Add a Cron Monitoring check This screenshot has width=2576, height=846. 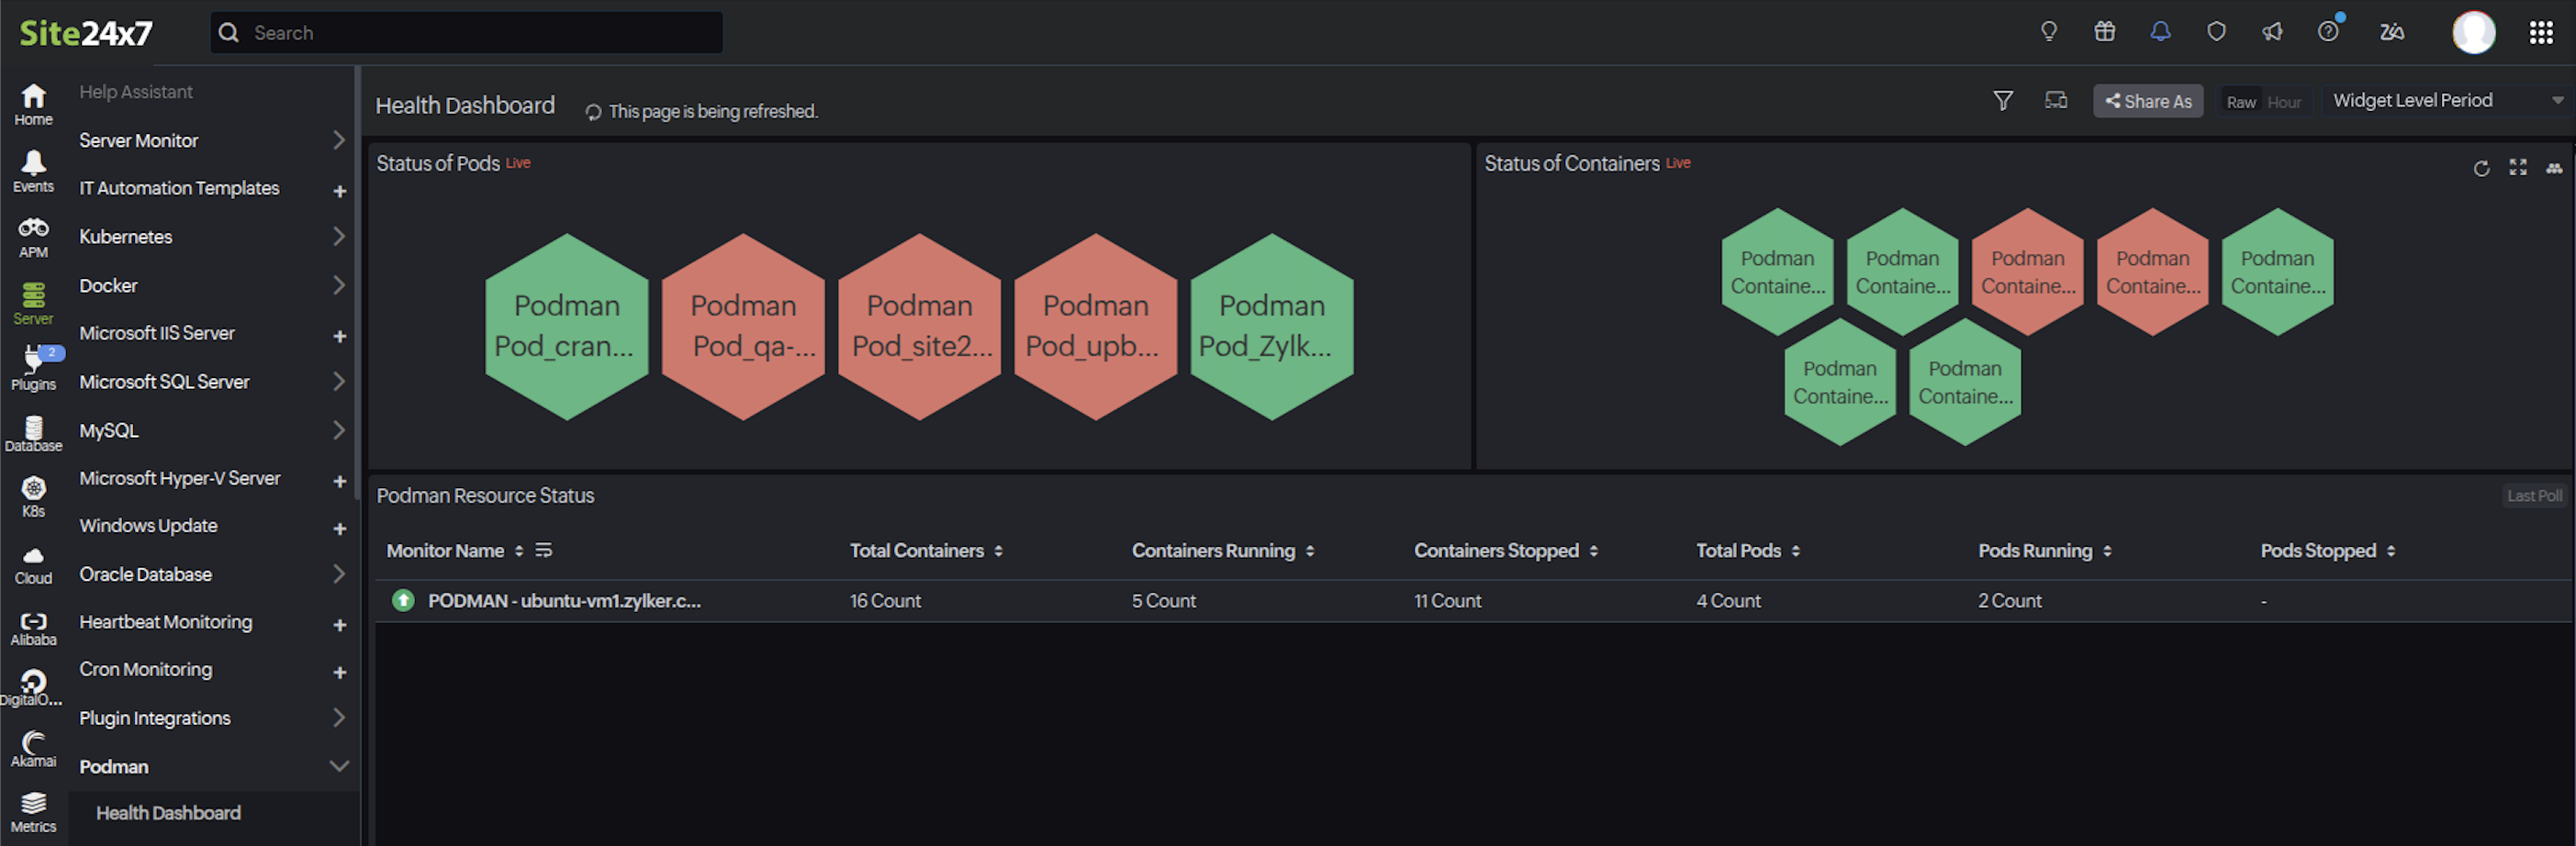(339, 672)
